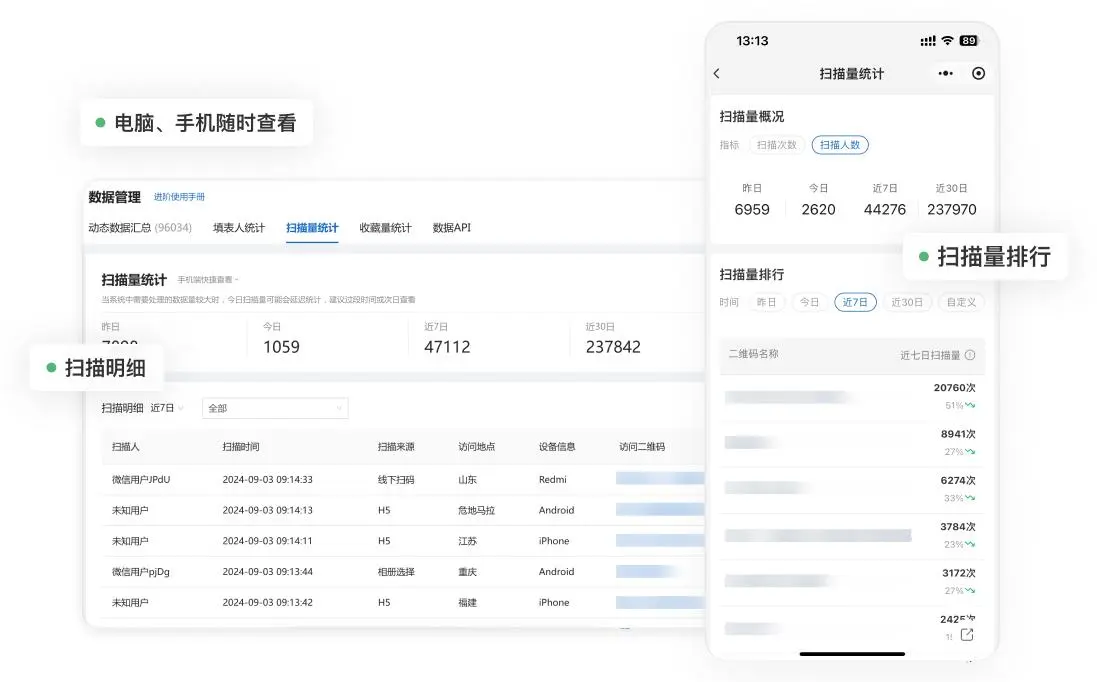This screenshot has width=1097, height=682.
Task: Expand 手机端快捷查看 dropdown
Action: [208, 280]
